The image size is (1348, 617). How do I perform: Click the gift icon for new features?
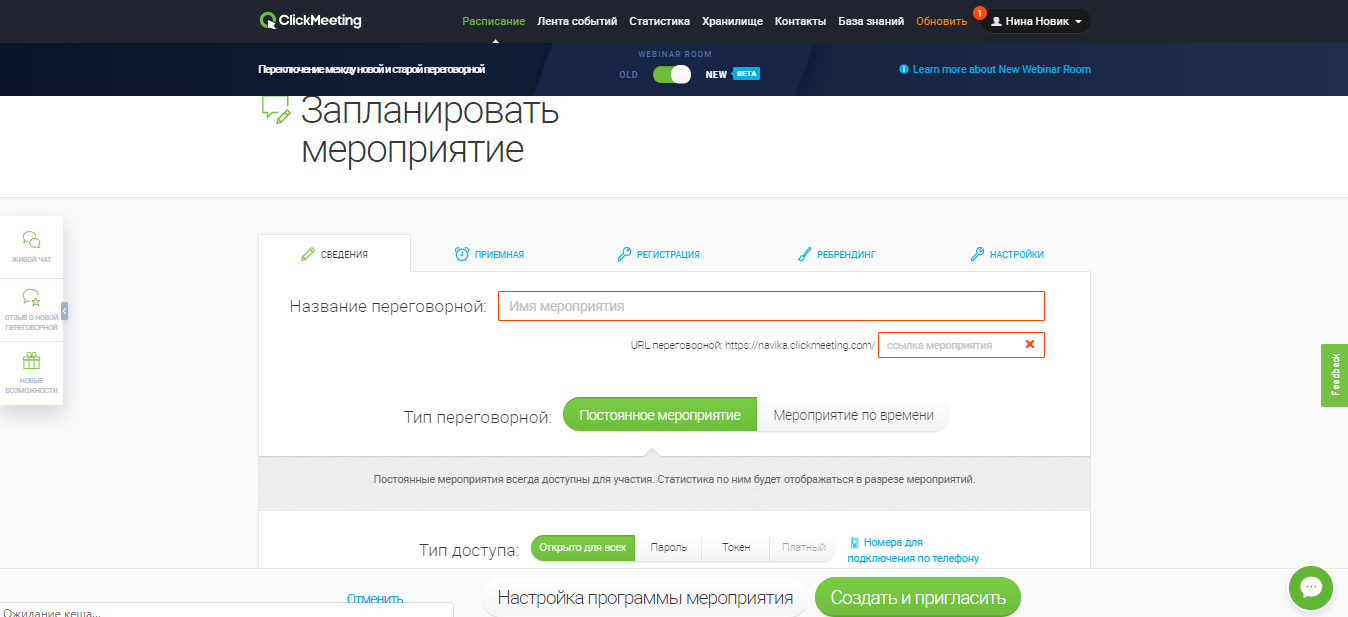pyautogui.click(x=32, y=361)
